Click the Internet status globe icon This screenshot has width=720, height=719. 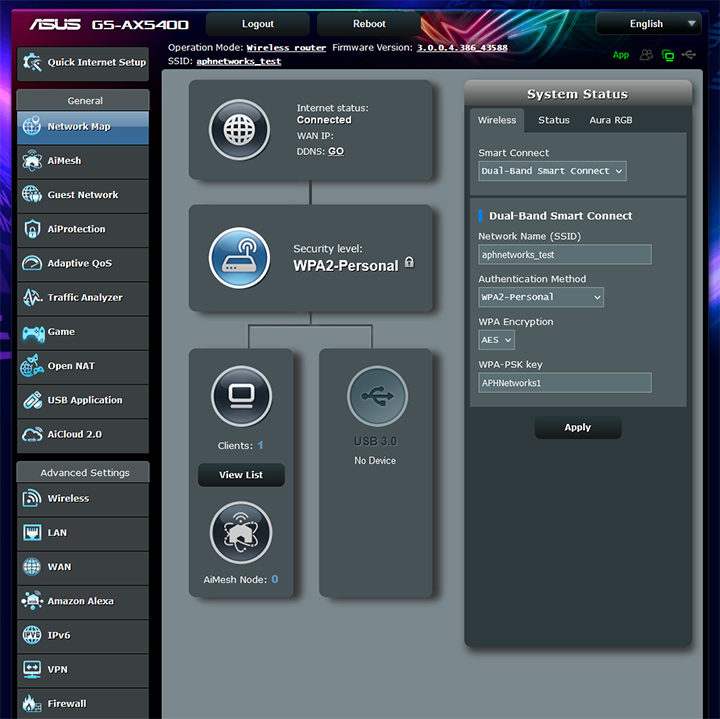(x=239, y=130)
